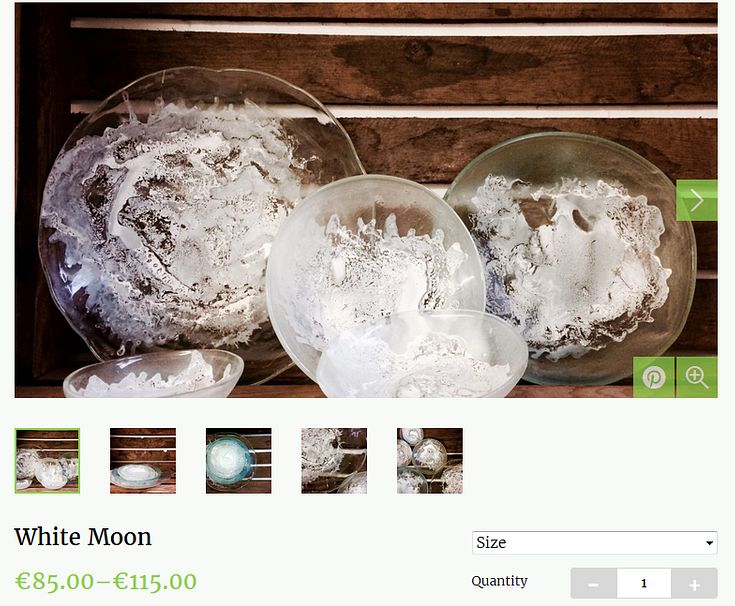
Task: Click the €85.00–€115.00 price text
Action: [106, 581]
